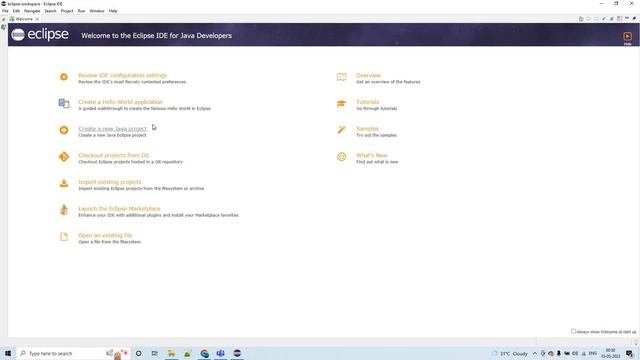This screenshot has height=360, width=640.
Task: Open Task View on taskbar
Action: pos(154,353)
